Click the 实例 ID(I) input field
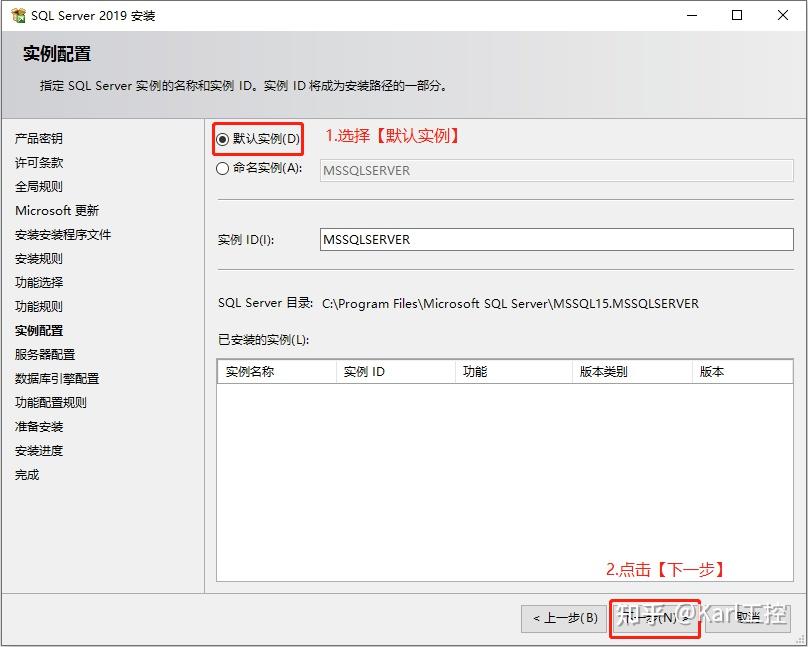Viewport: 808px width, 647px height. 557,240
